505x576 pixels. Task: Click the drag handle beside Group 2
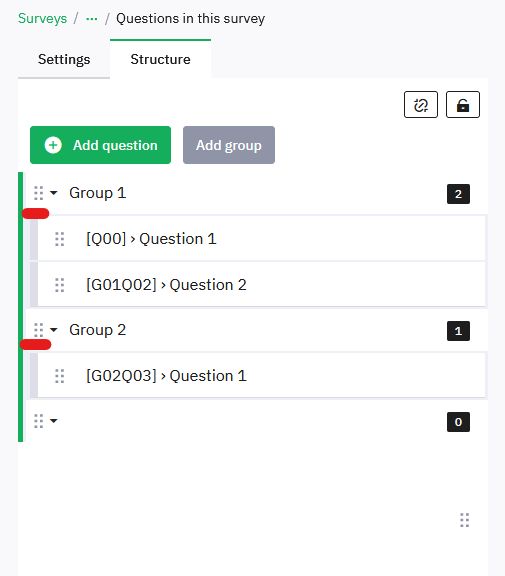click(x=39, y=330)
